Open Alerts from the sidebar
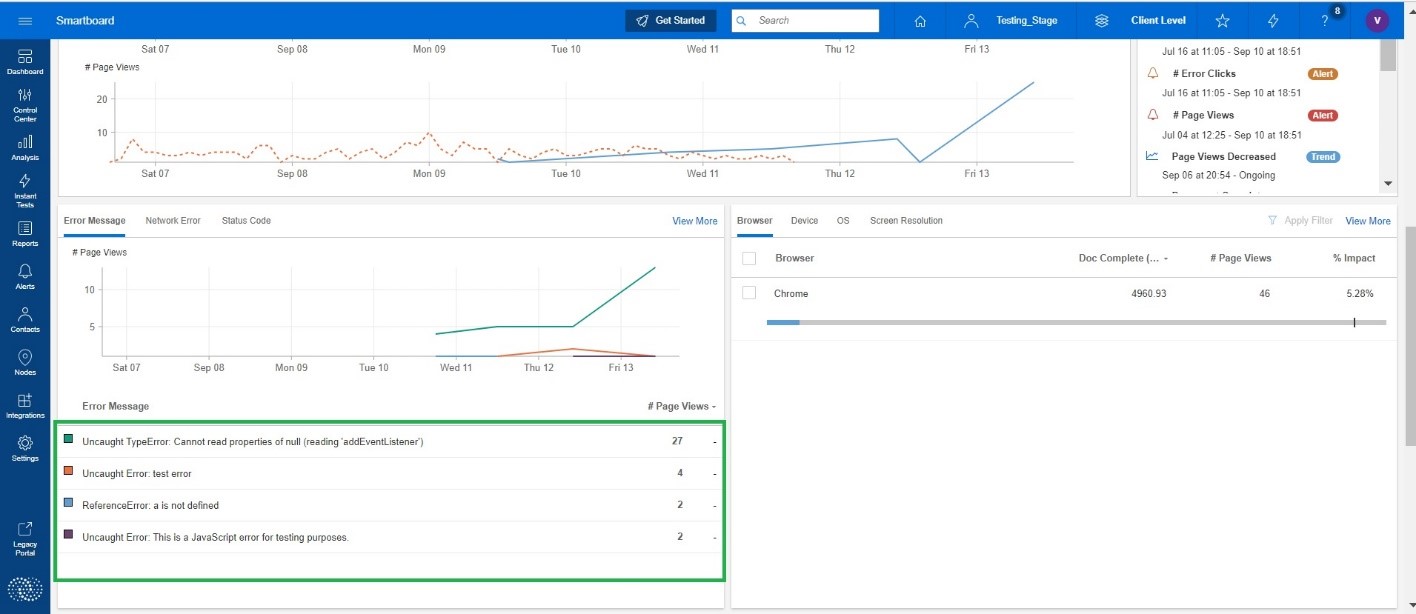Viewport: 1416px width, 614px height. tap(25, 277)
